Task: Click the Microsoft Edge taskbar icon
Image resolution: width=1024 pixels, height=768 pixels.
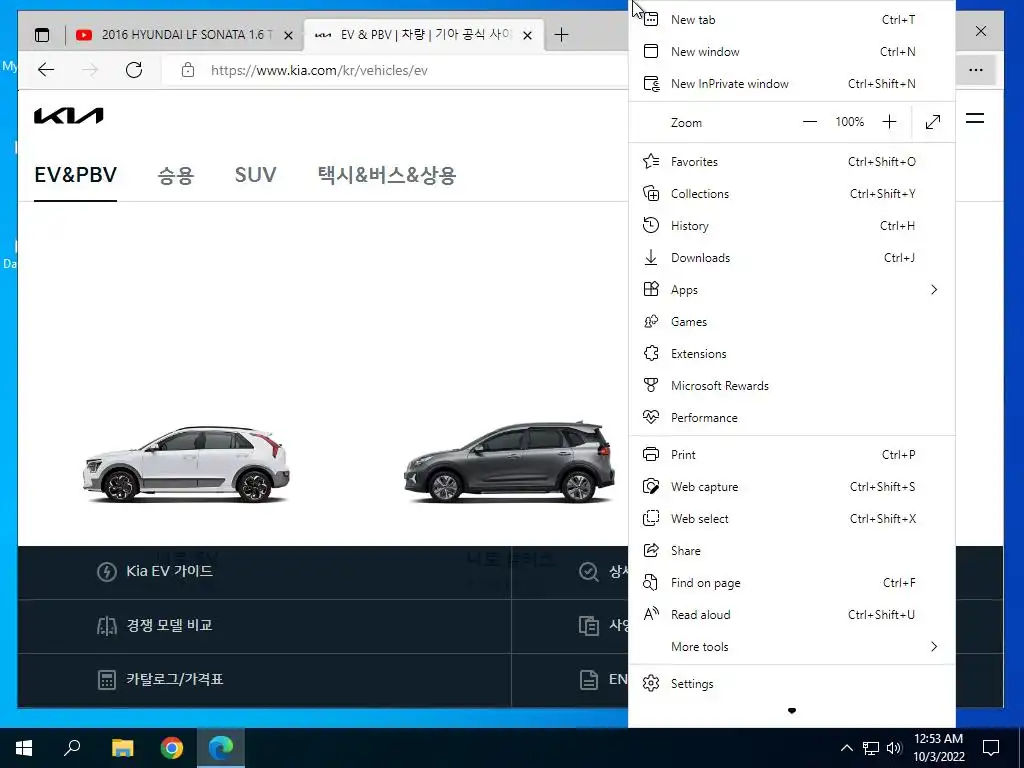Action: [x=221, y=748]
